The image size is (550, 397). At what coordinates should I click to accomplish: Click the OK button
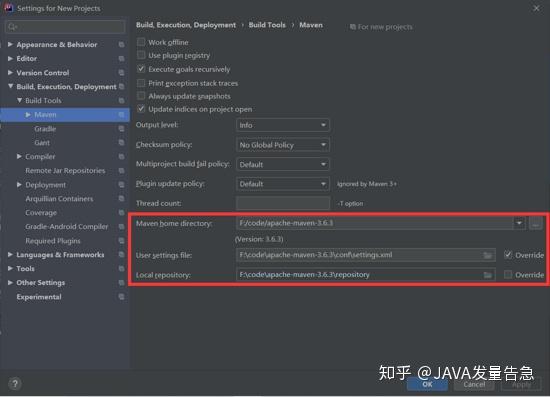(427, 384)
